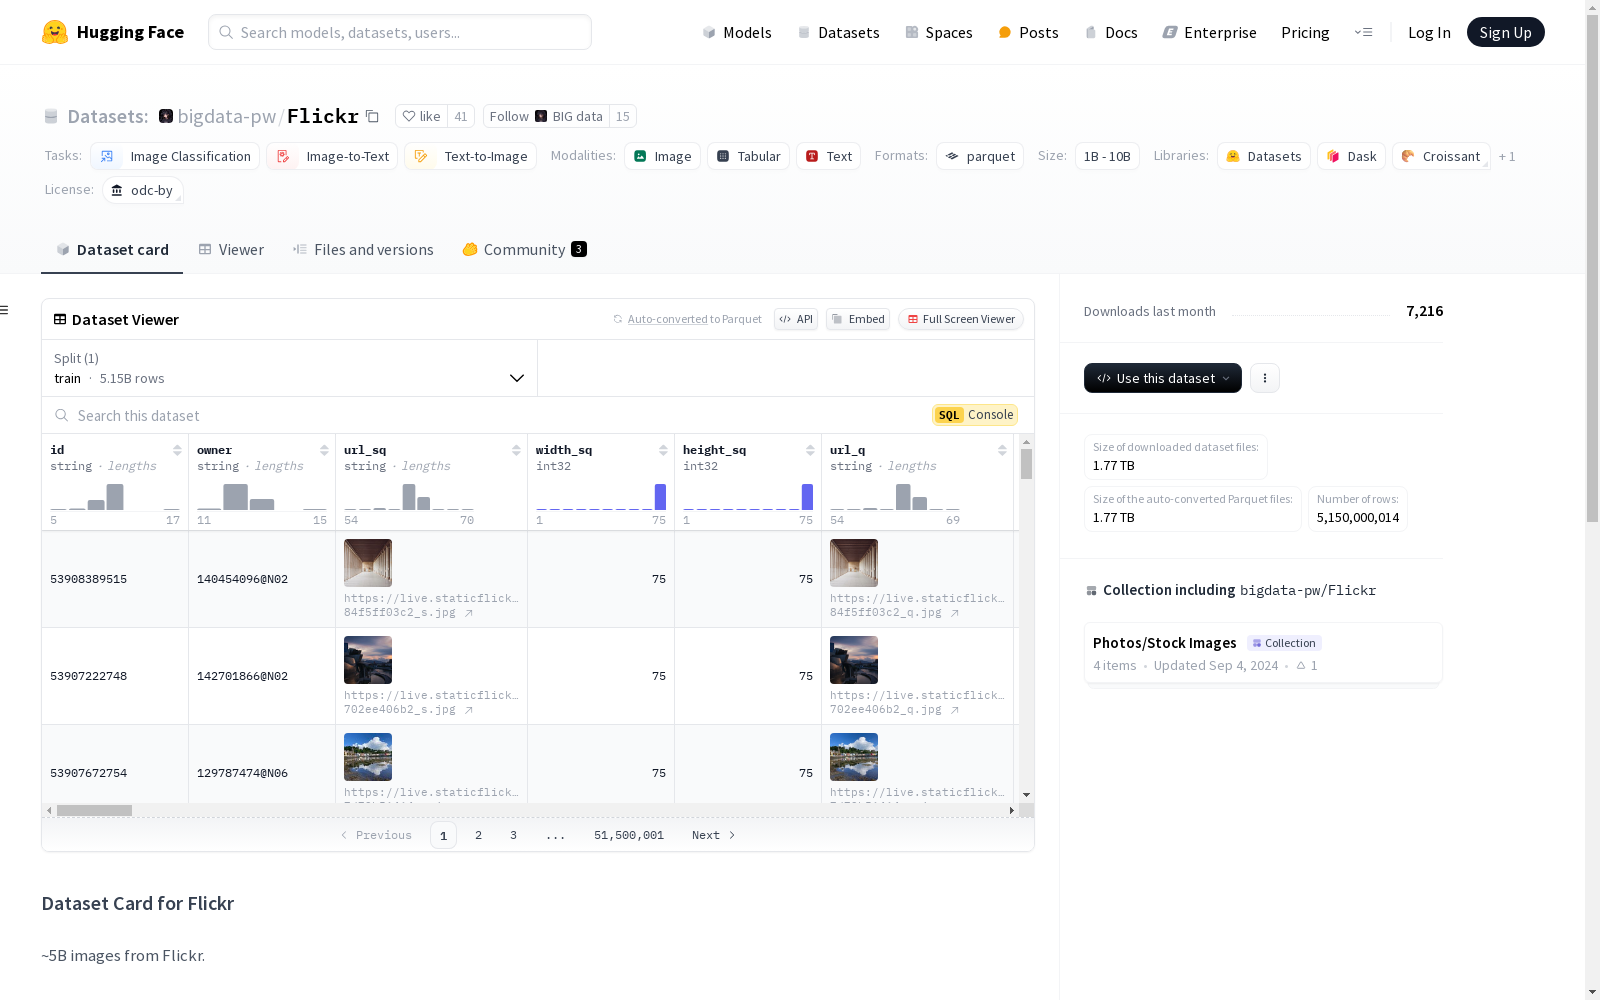Go to page 2 of the viewer
The width and height of the screenshot is (1600, 1000).
pos(478,835)
